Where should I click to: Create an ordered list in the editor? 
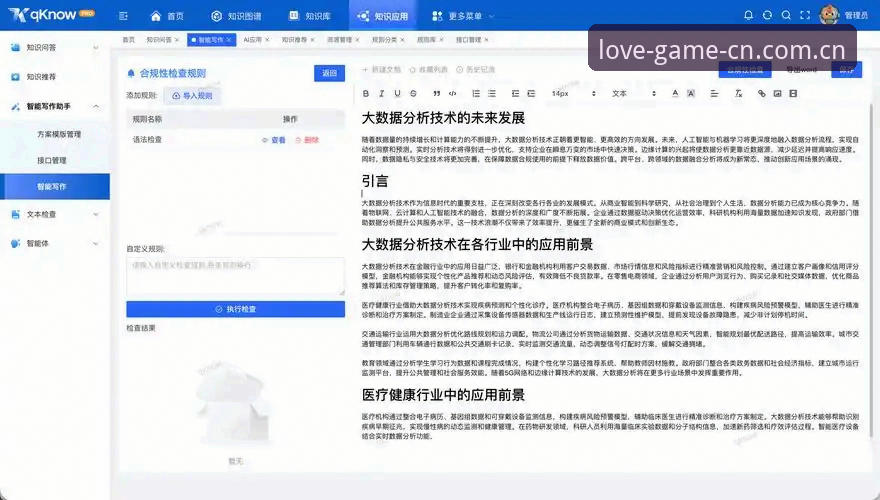[x=476, y=94]
